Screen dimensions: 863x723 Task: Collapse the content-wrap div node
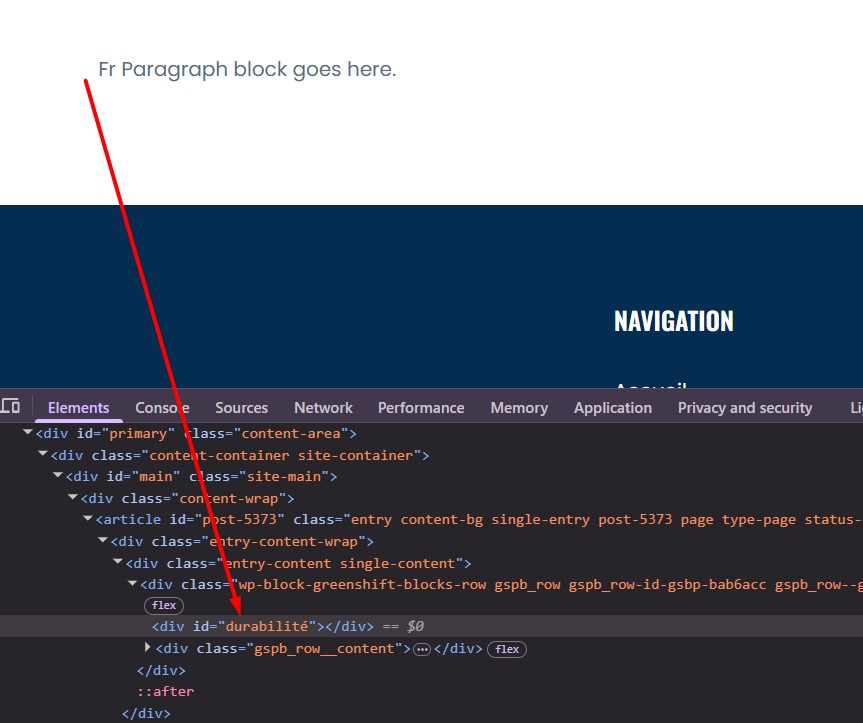[x=72, y=497]
